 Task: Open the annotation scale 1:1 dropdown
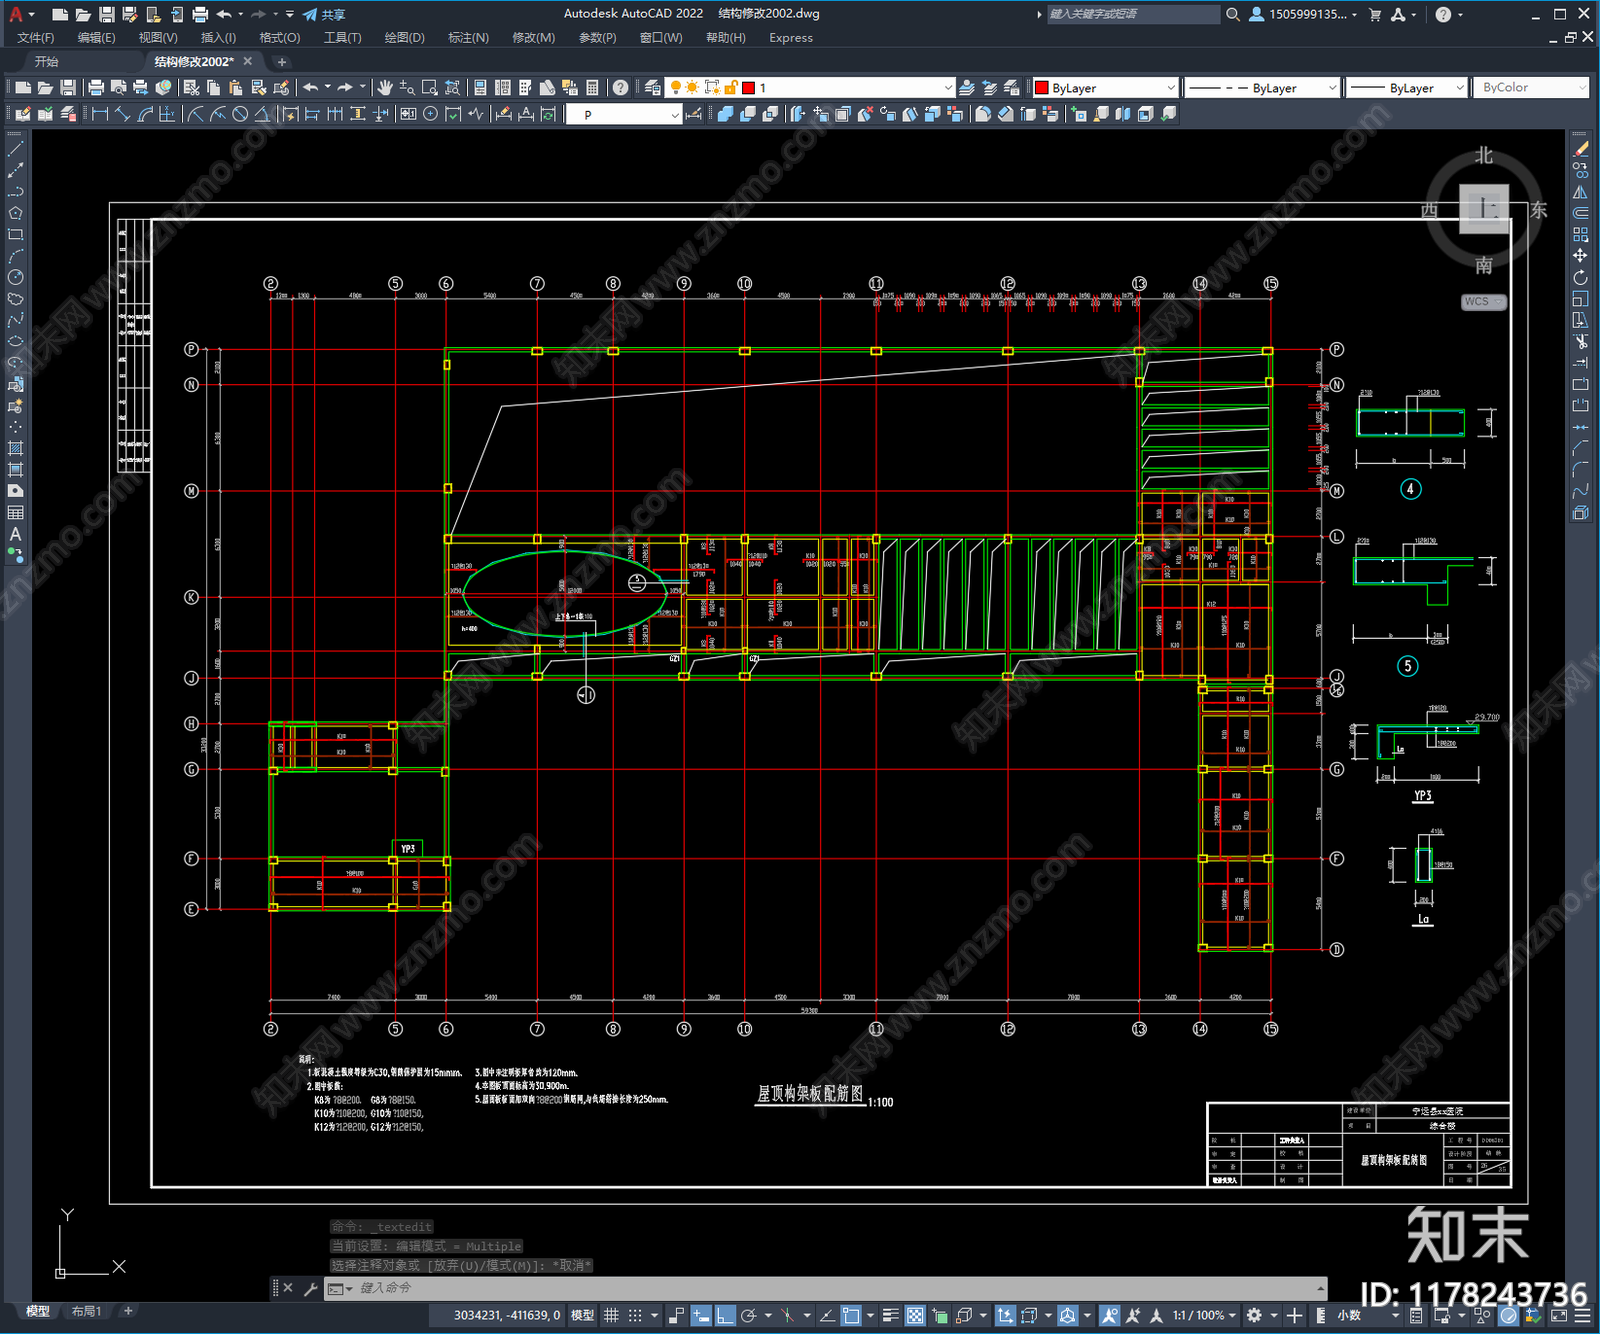(1203, 1315)
